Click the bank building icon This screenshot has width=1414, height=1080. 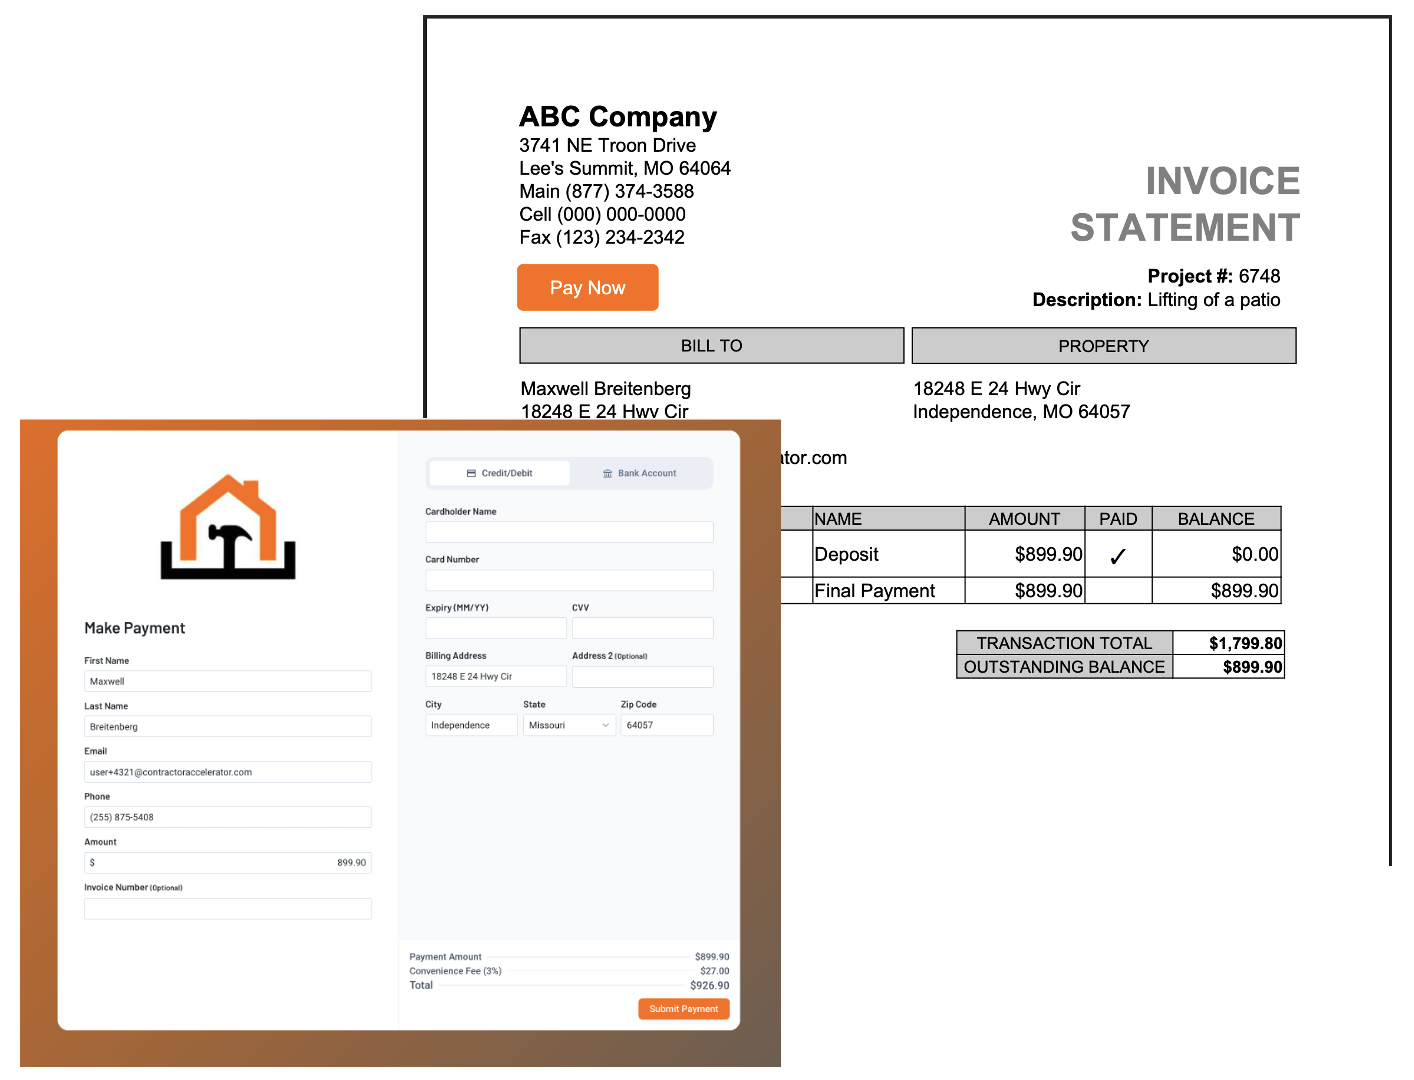click(607, 473)
